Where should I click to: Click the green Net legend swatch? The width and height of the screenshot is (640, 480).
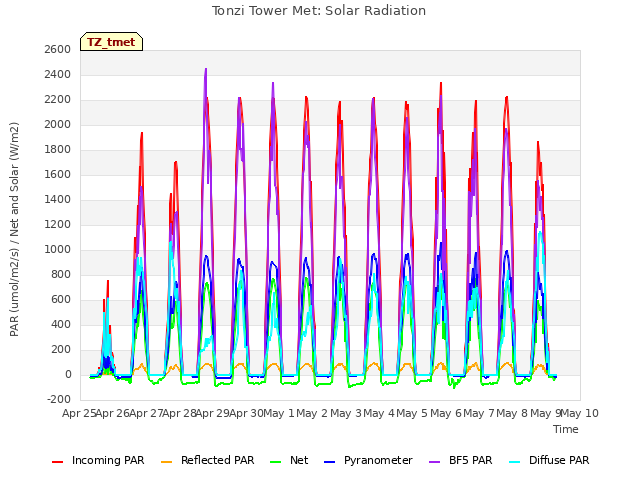(276, 461)
